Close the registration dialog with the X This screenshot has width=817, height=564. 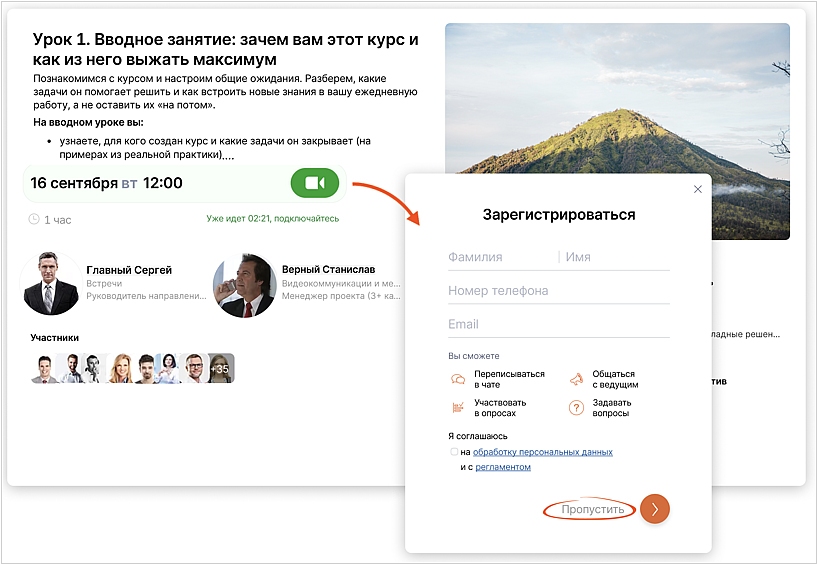(x=698, y=189)
